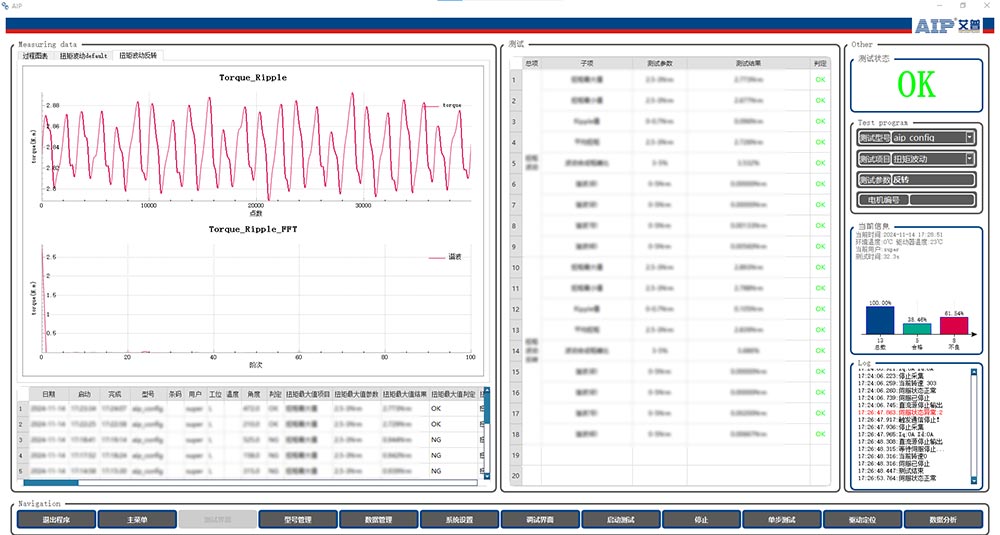Expand the 测试型号 aip_config dropdown
The image size is (1000, 535).
969,137
